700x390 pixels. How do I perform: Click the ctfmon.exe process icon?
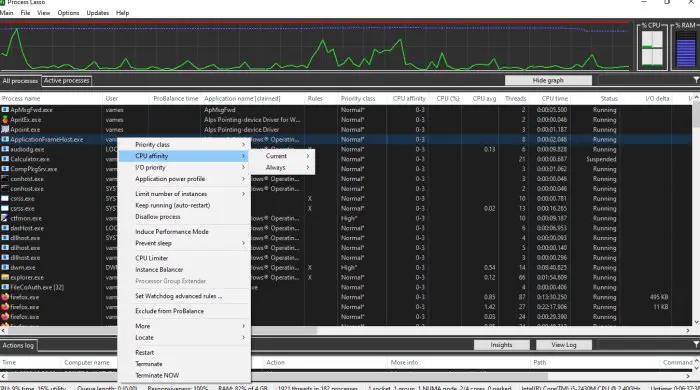(5, 218)
